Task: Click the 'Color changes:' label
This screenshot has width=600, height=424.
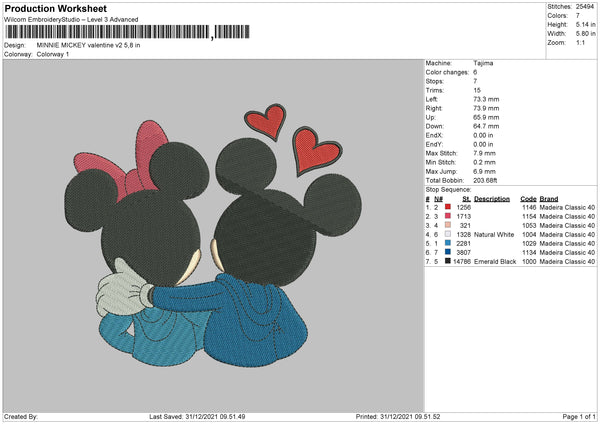Action: [x=447, y=72]
